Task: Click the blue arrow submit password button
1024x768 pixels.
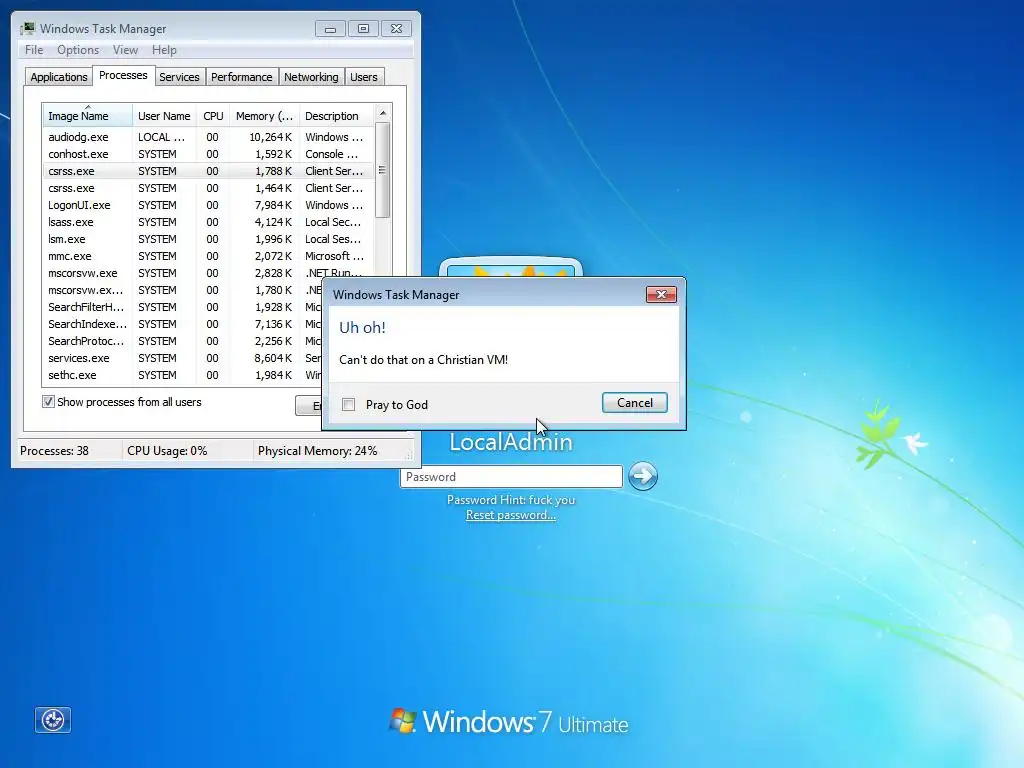Action: 643,475
